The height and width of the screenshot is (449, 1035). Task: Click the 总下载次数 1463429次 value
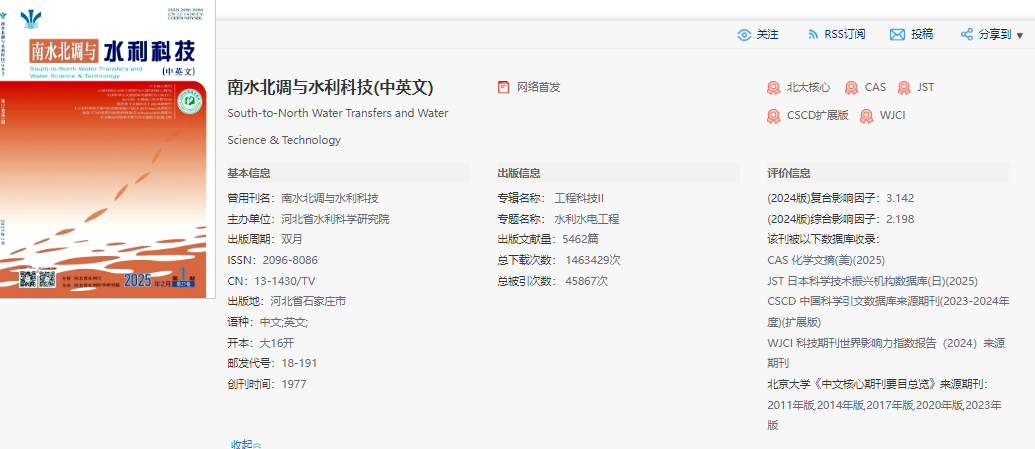click(x=593, y=260)
